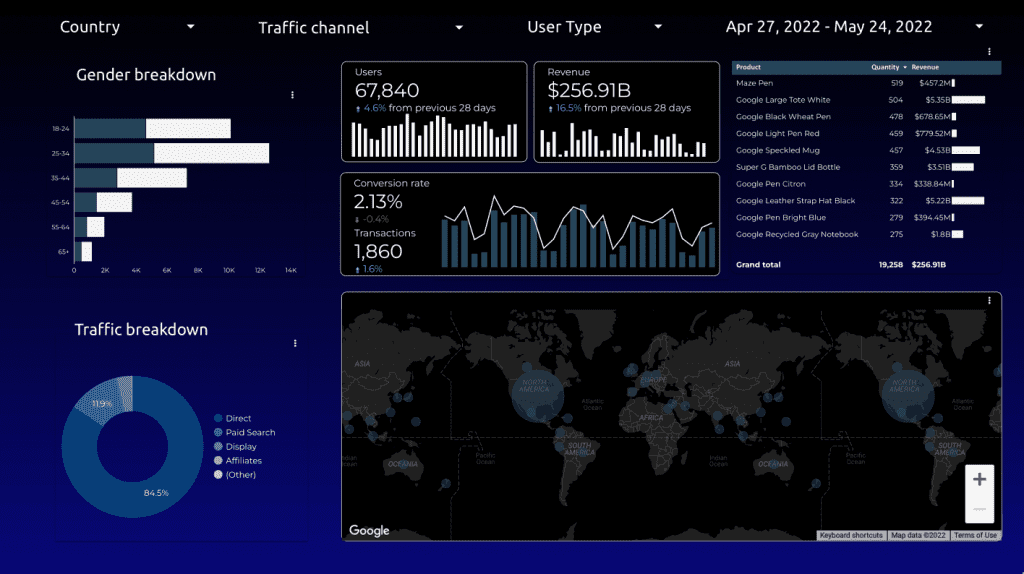
Task: Toggle the Direct series in the legend
Action: tap(238, 418)
